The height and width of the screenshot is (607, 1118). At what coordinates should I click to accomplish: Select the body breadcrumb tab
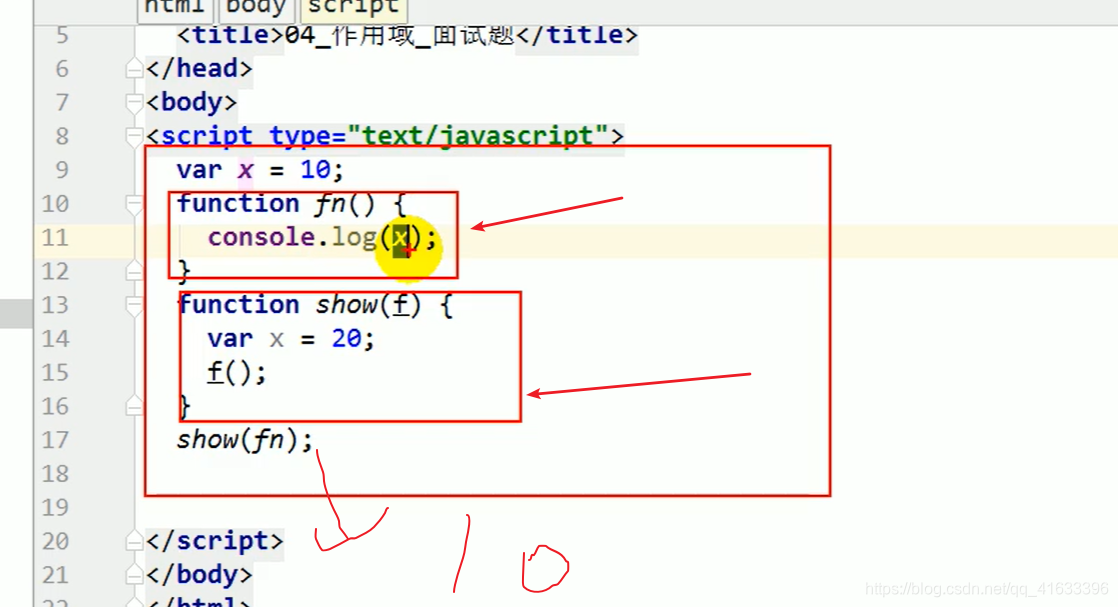click(255, 9)
